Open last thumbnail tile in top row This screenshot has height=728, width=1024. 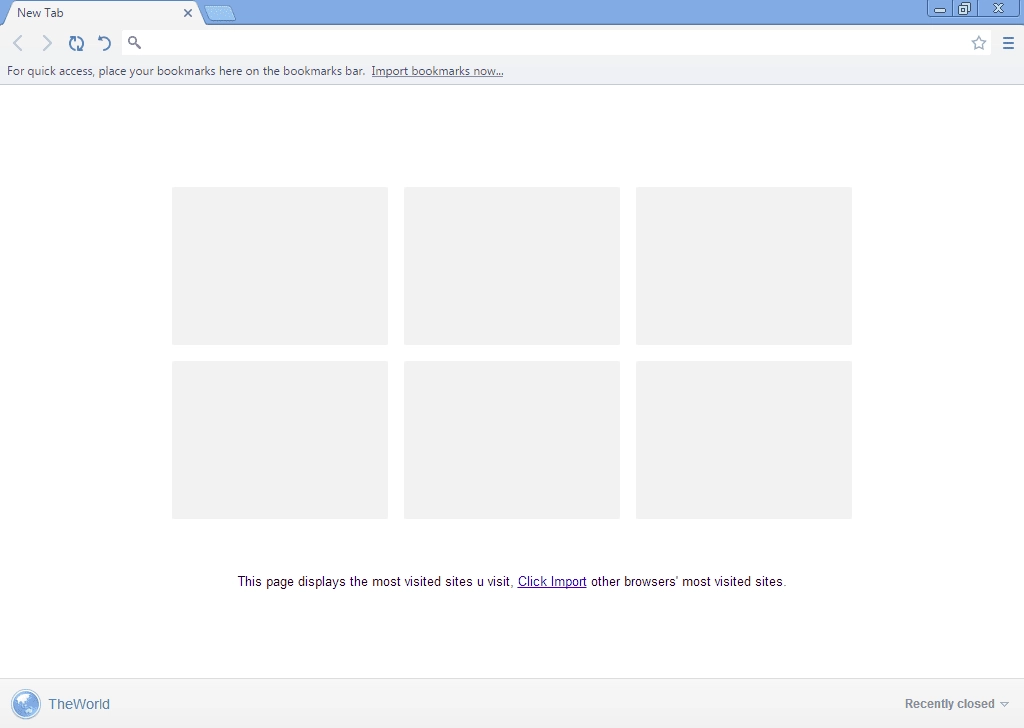tap(743, 266)
